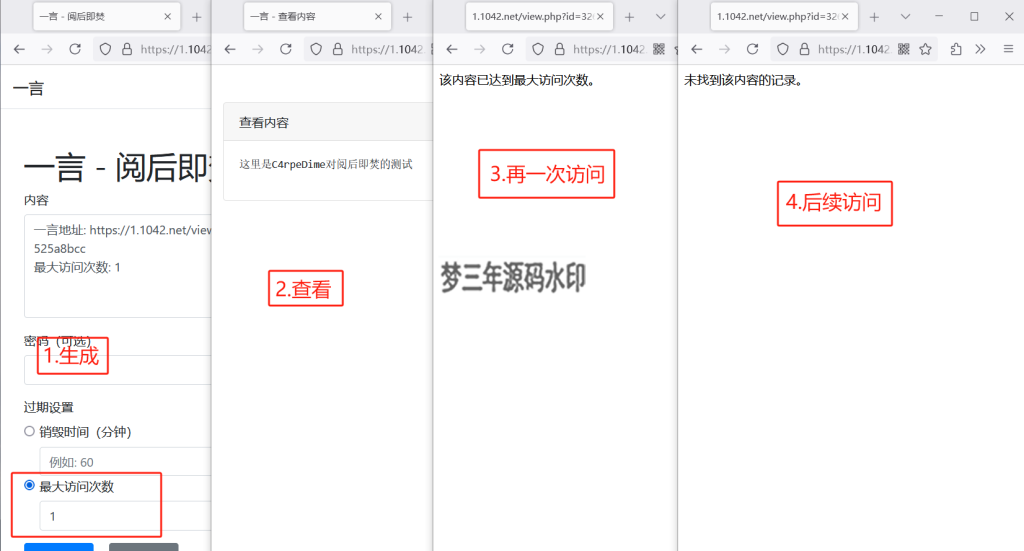Click the max visits input showing 1
This screenshot has height=551, width=1024.
pos(125,516)
